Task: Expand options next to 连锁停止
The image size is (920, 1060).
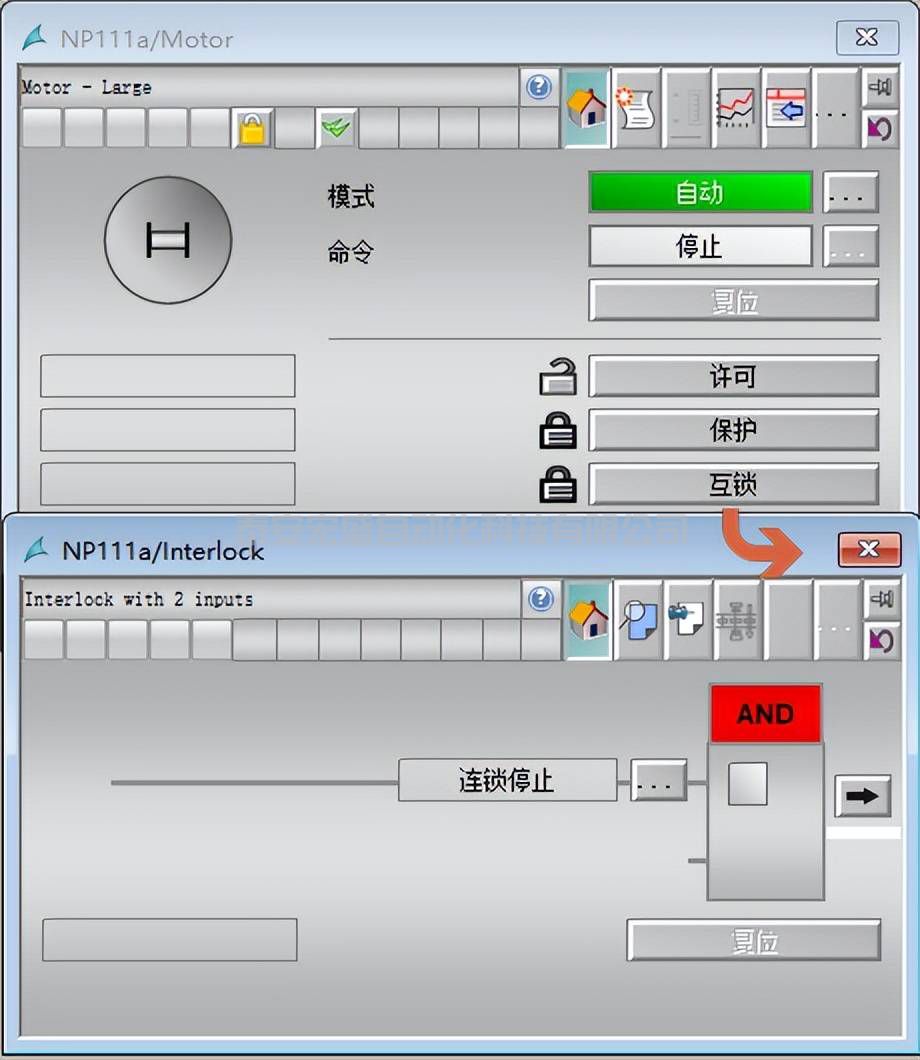Action: pos(658,781)
